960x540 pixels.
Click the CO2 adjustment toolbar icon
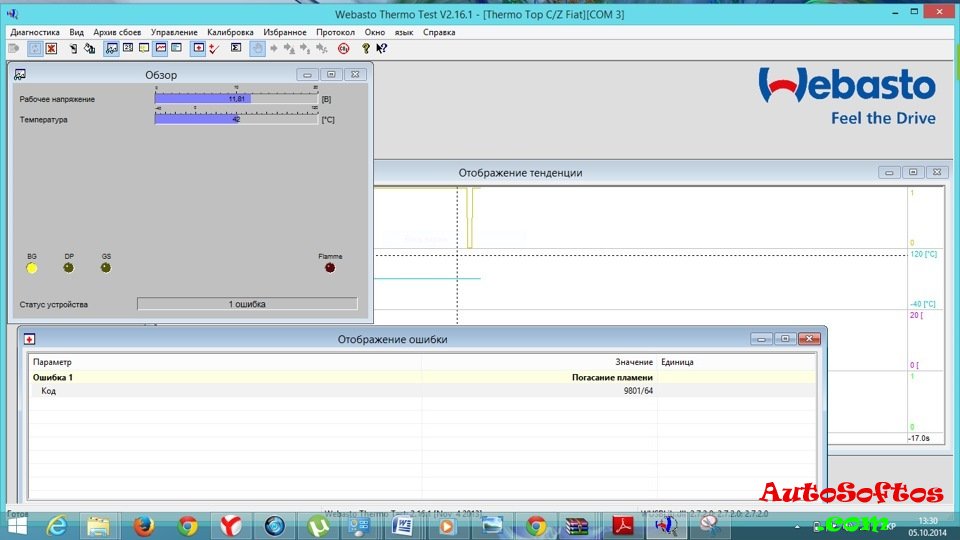[x=343, y=48]
